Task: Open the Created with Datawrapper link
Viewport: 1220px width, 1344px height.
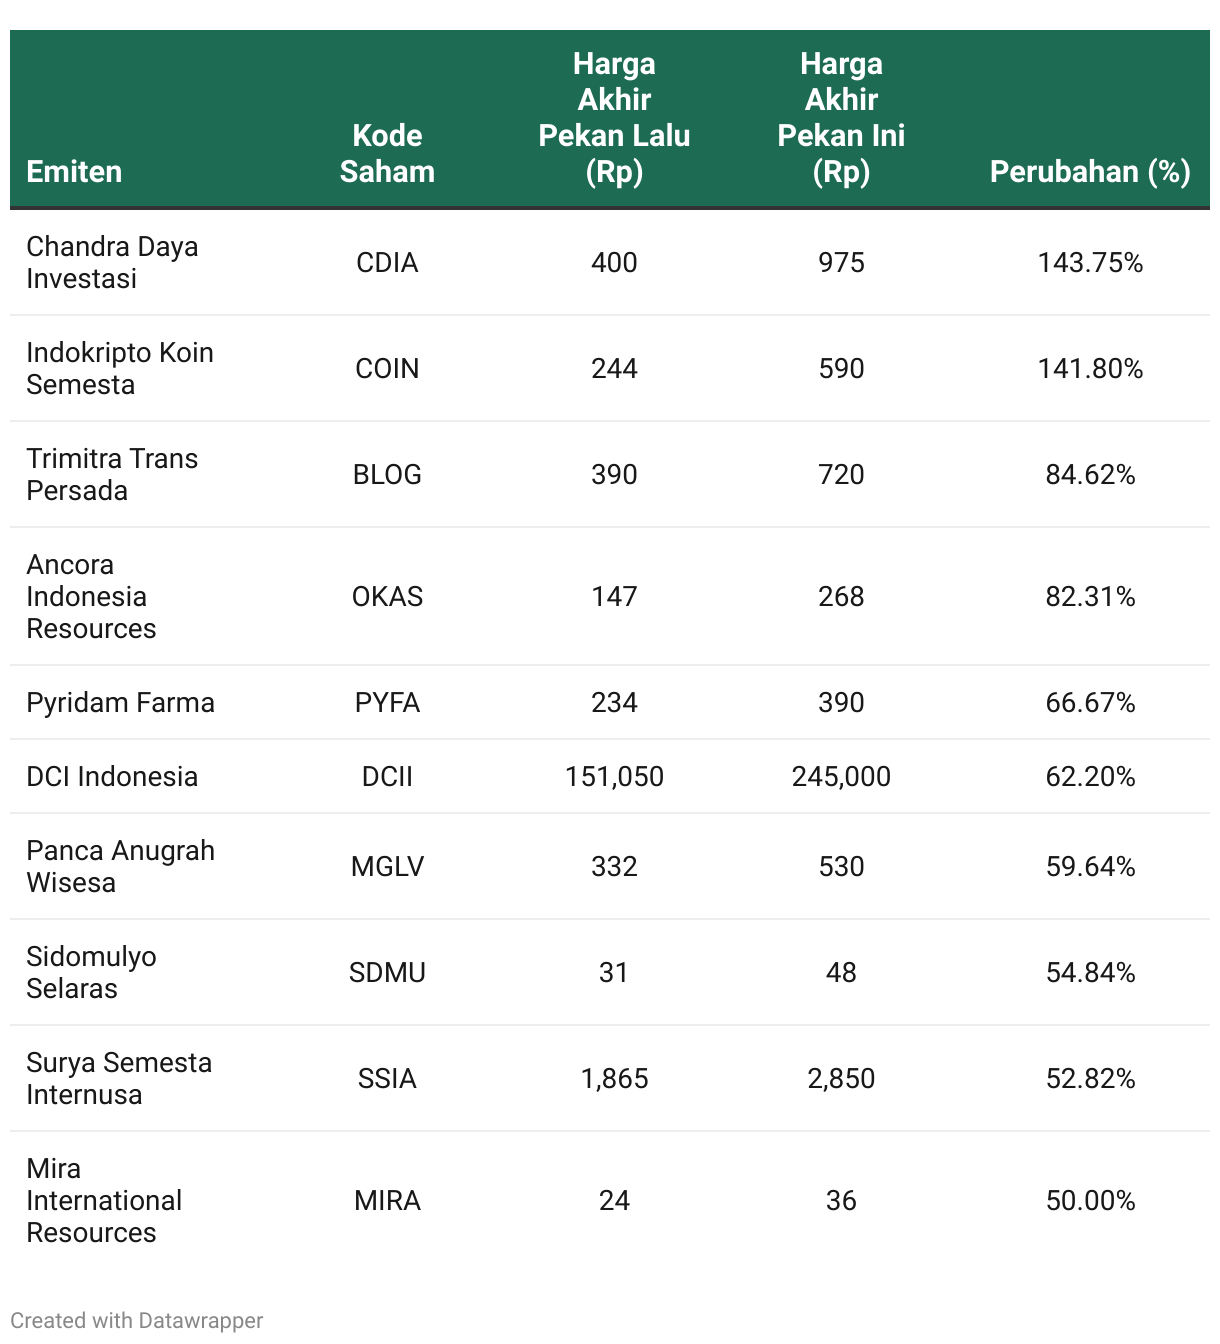Action: click(137, 1320)
